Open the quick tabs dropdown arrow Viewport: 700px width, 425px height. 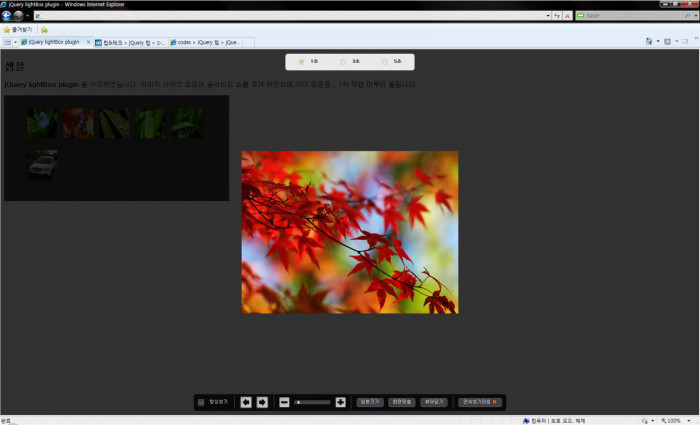click(x=15, y=42)
